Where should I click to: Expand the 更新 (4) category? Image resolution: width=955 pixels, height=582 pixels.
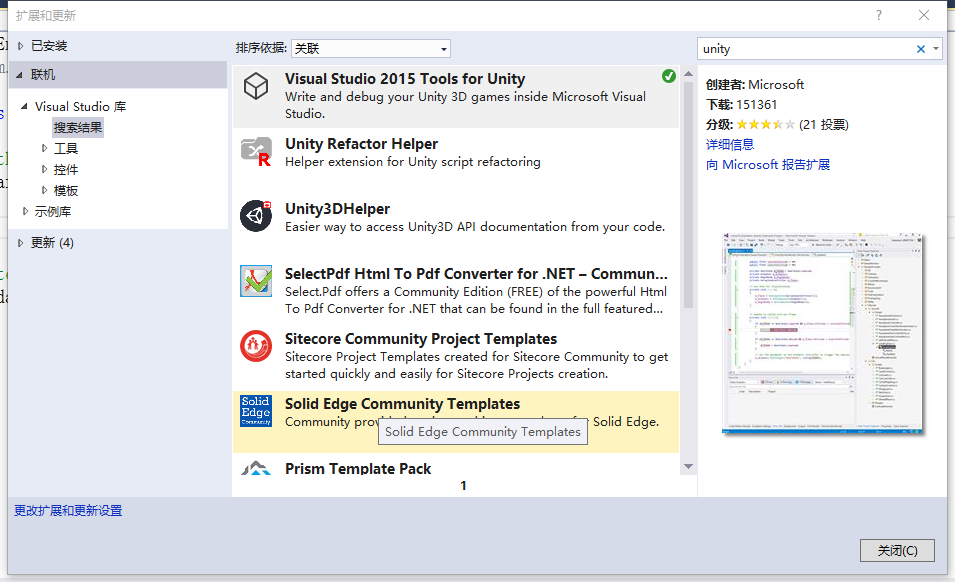pyautogui.click(x=21, y=243)
